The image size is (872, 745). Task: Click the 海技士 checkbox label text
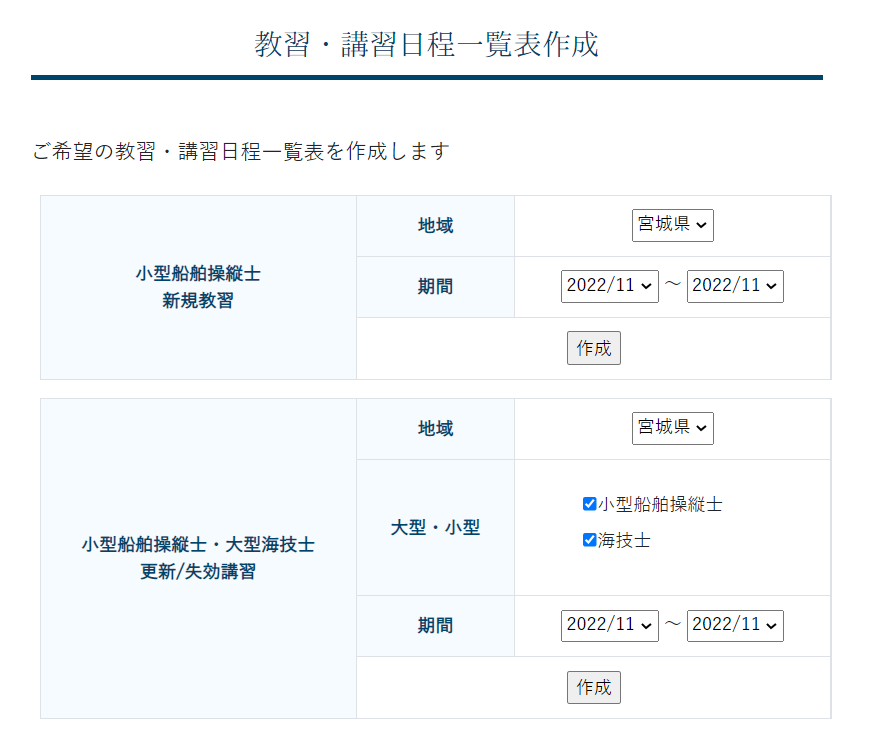[624, 540]
